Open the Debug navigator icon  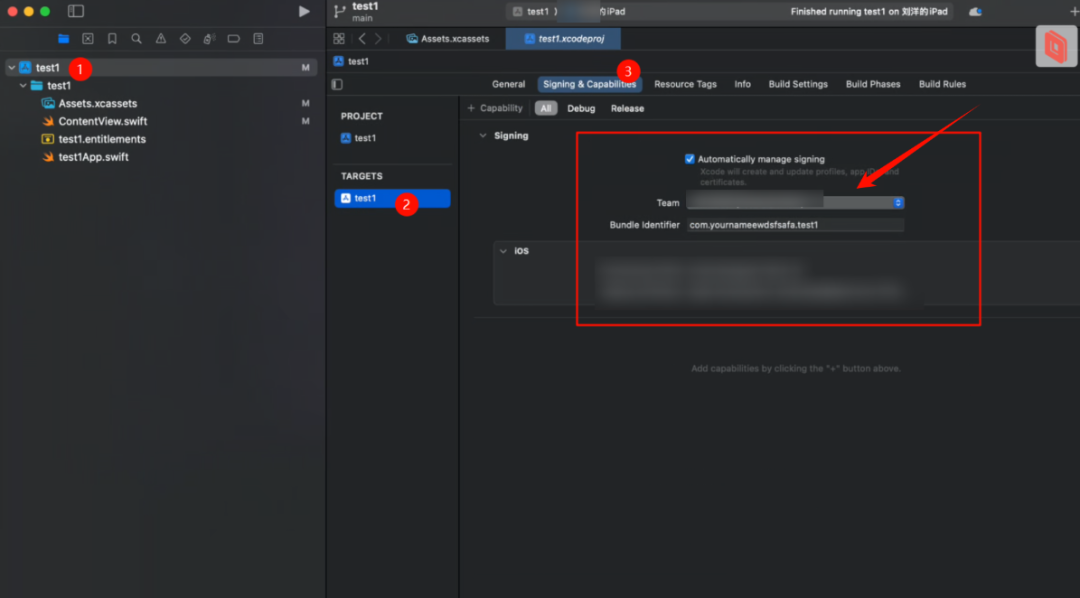(x=209, y=39)
